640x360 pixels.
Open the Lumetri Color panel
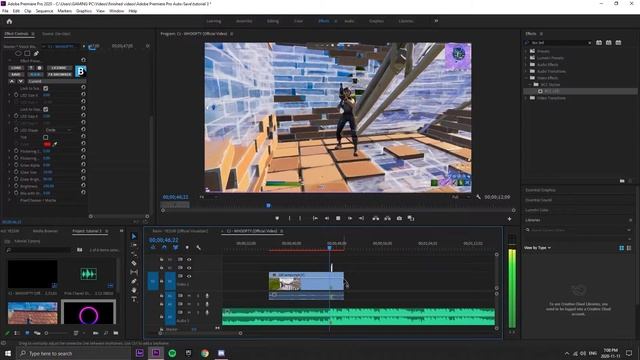[x=537, y=210]
